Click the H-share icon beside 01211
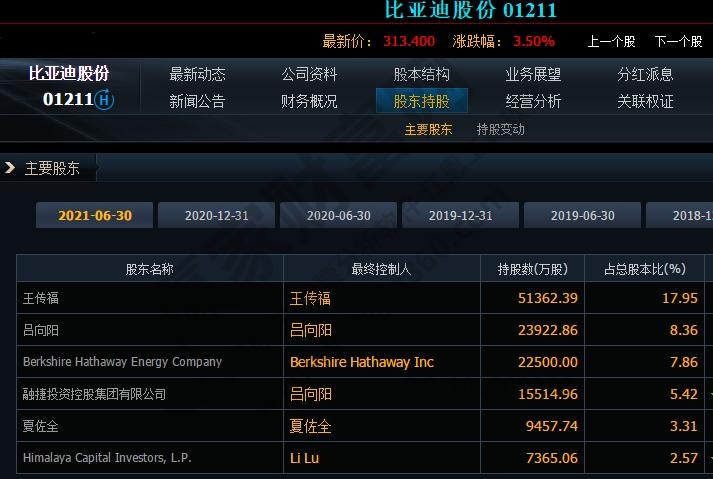 [105, 100]
